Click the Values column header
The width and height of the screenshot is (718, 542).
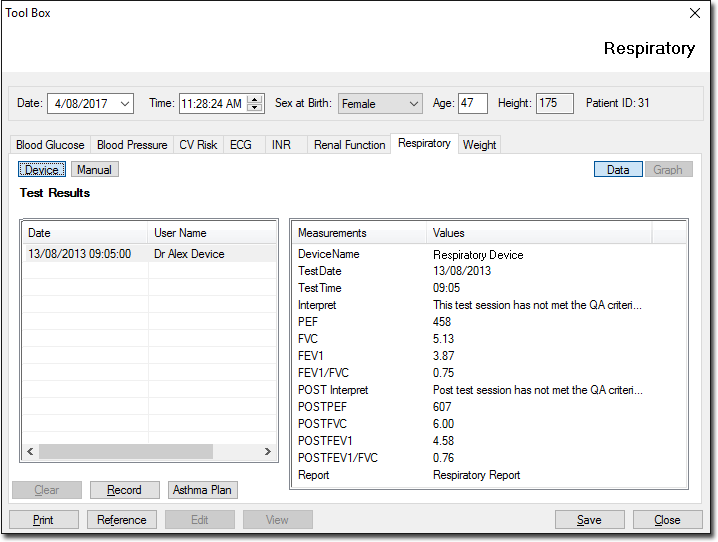(x=539, y=233)
